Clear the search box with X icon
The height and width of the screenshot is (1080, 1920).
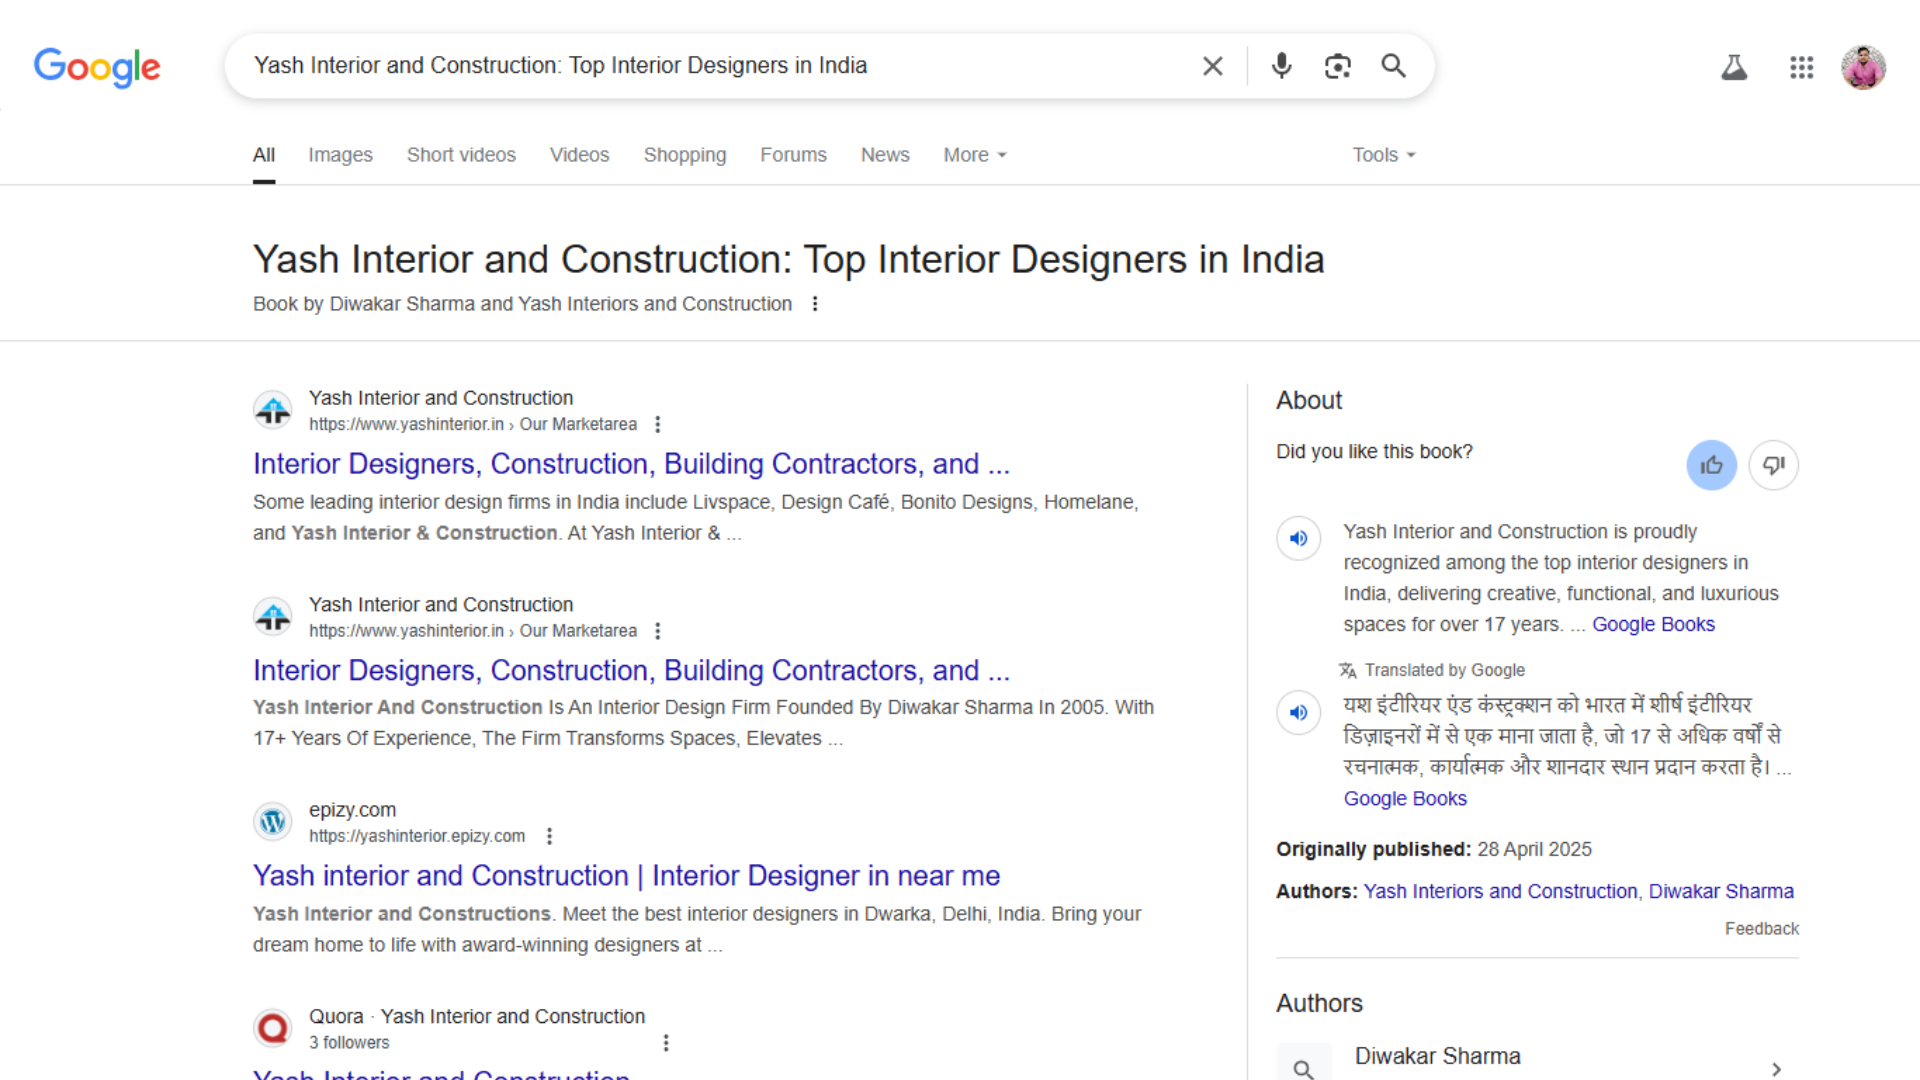click(1212, 66)
